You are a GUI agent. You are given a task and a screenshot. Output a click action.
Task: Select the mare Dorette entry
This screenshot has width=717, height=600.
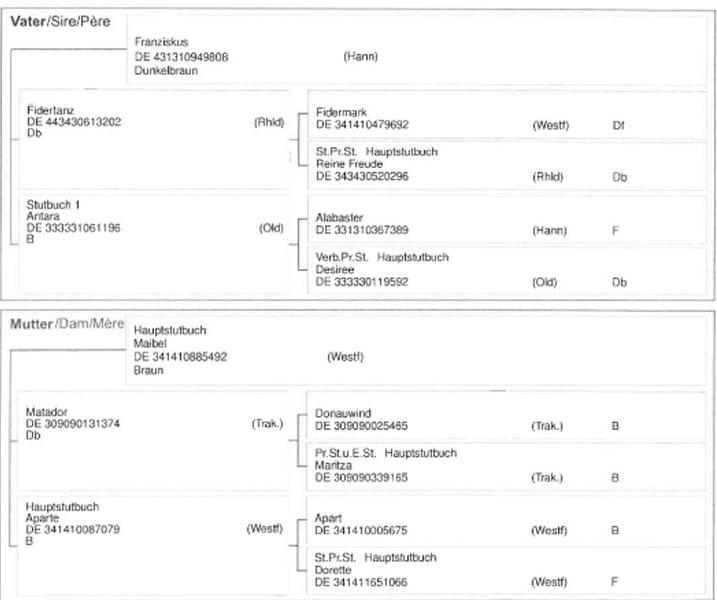click(332, 569)
